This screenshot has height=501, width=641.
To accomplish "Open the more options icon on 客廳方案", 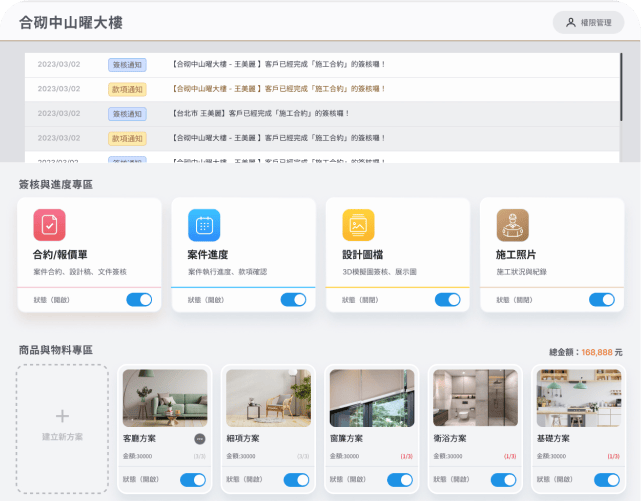I will point(200,439).
